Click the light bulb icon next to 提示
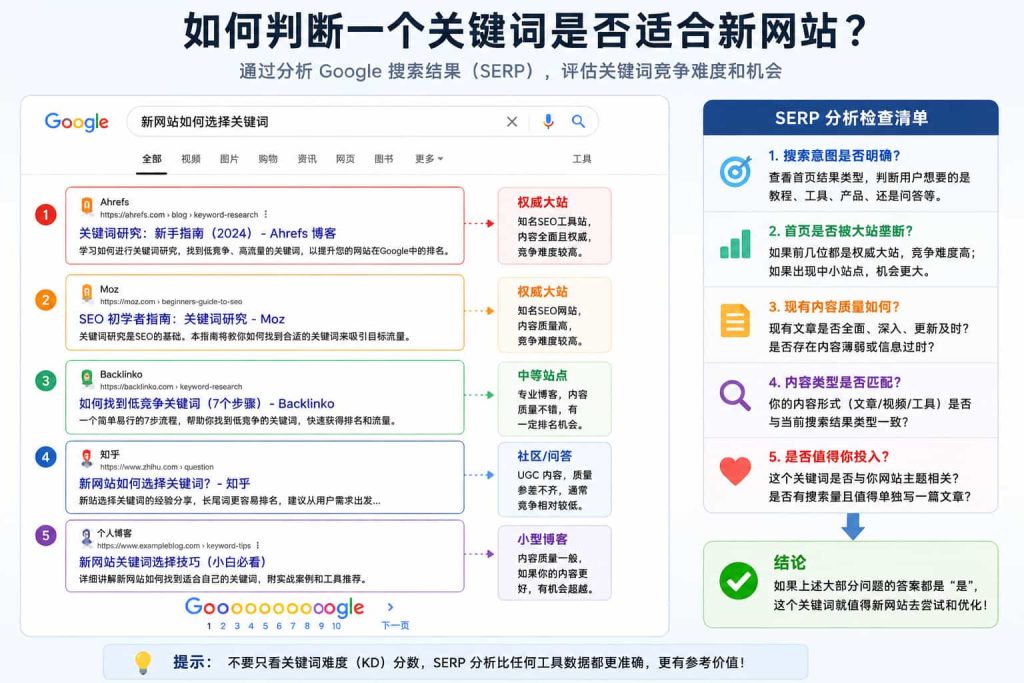Viewport: 1024px width, 683px height. coord(142,662)
